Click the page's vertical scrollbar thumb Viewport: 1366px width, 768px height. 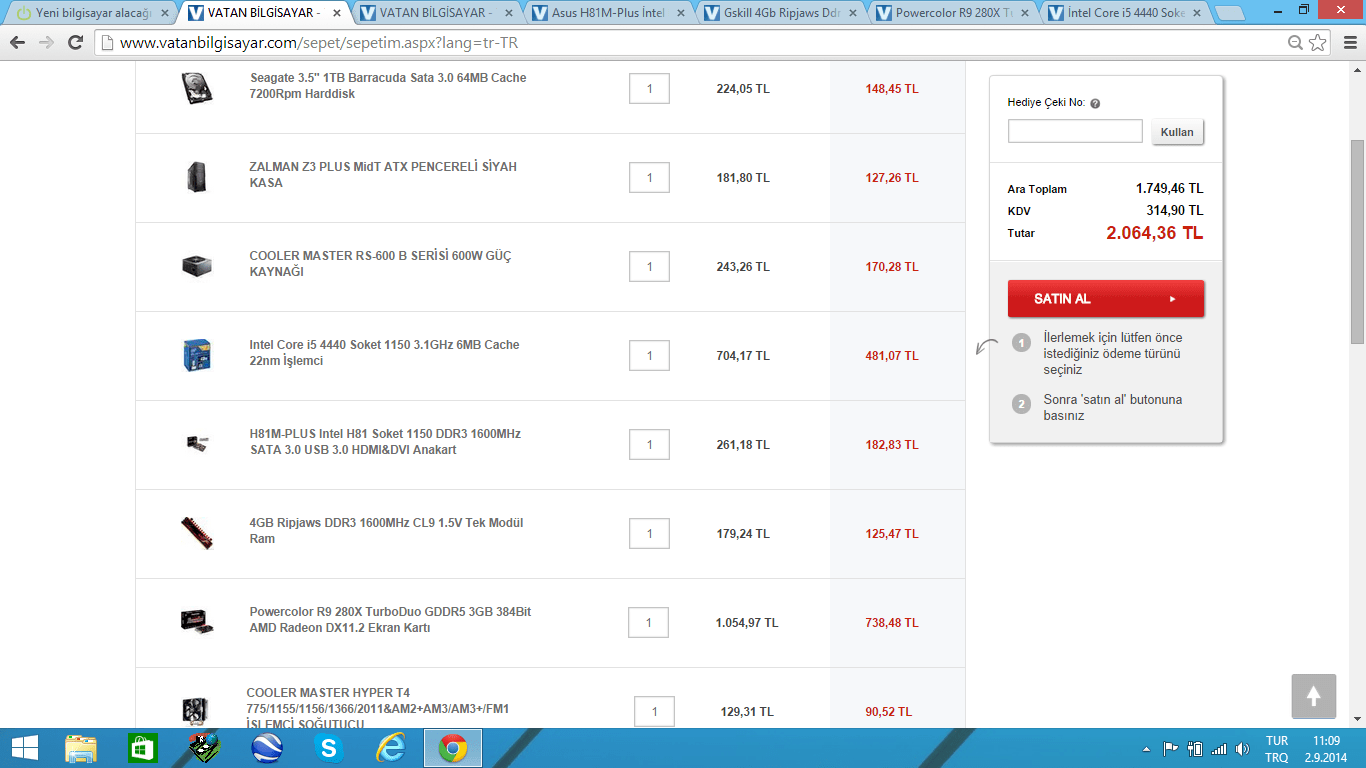[x=1357, y=243]
